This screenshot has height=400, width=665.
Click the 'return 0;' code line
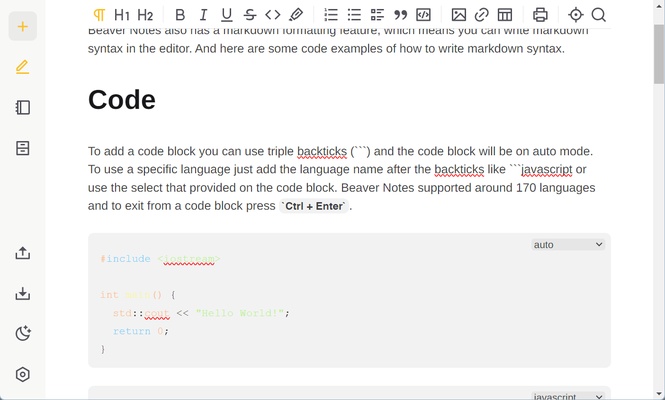[141, 331]
